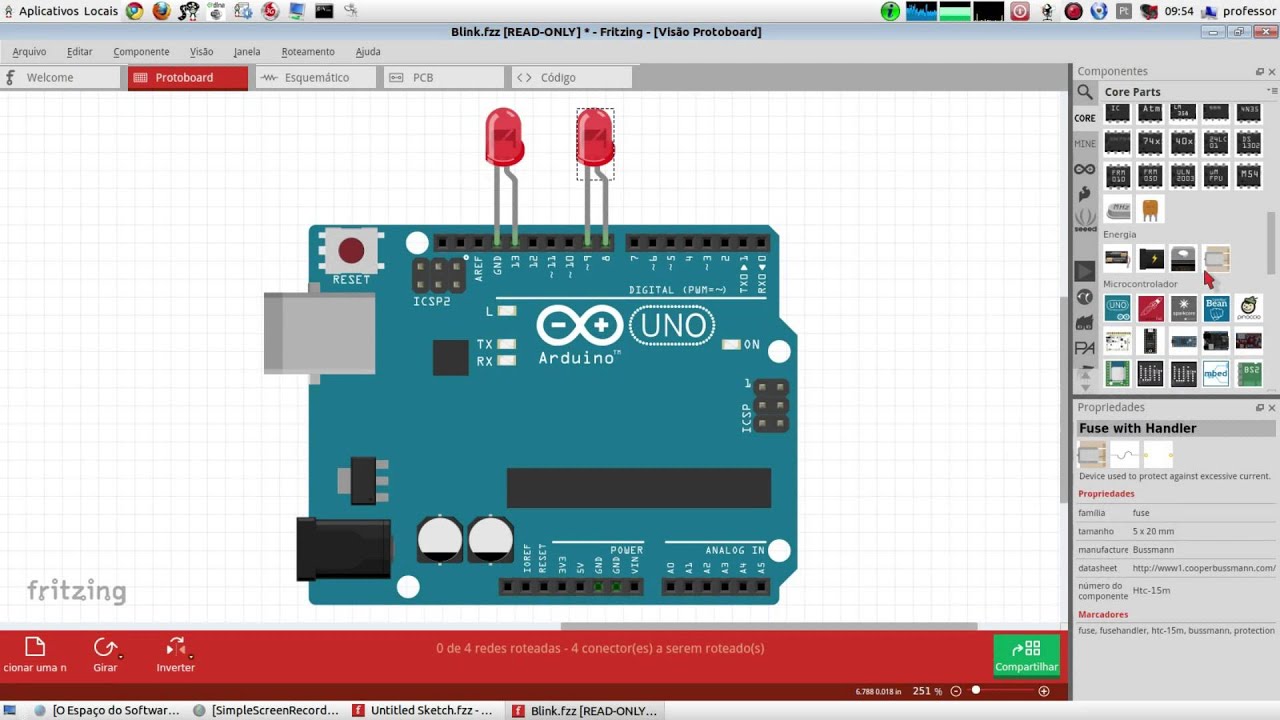Open the Inverter flip options arrow
Screen dimensions: 1280x720
[191, 657]
